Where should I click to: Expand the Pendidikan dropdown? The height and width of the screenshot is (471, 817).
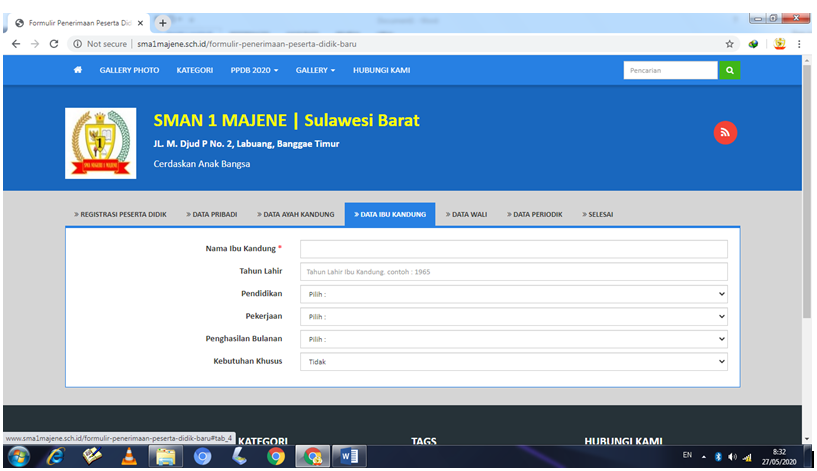[x=513, y=294]
